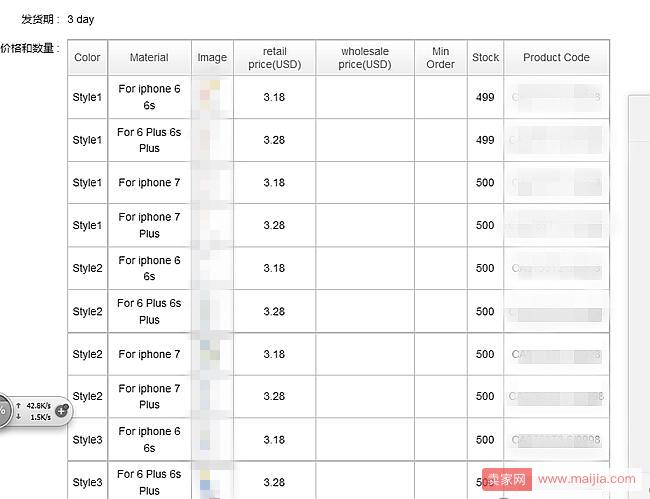Click product image for Style3 iPhone 6 6s
Screen dimensions: 650x499
coord(211,440)
